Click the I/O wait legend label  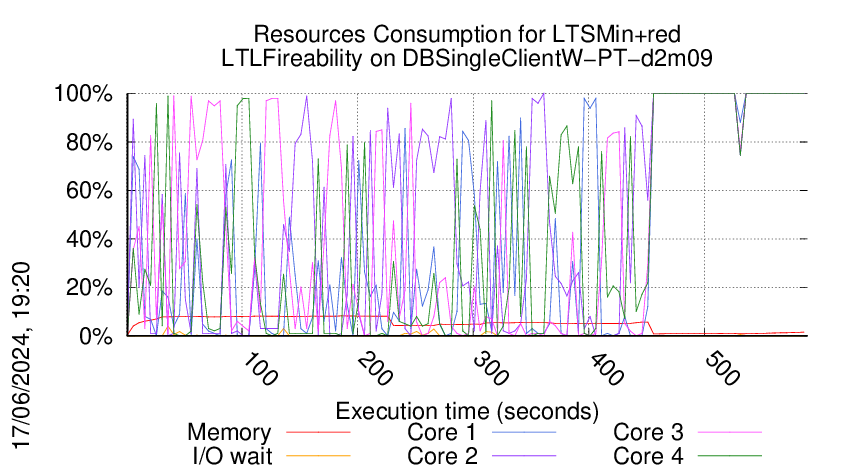[x=233, y=456]
